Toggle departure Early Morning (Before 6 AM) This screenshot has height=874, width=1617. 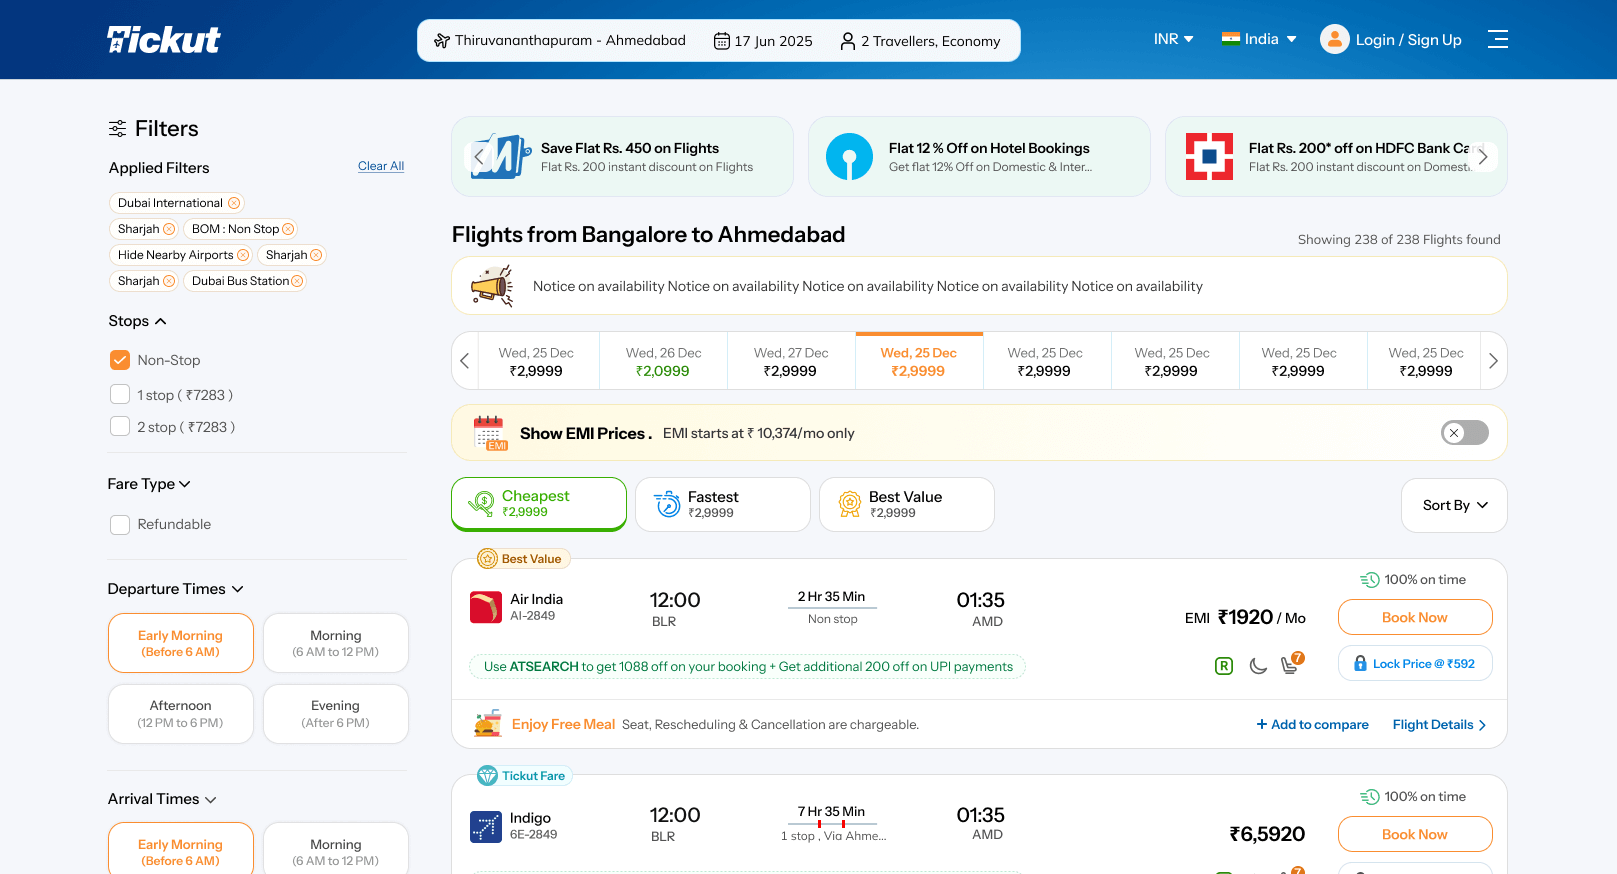[181, 643]
